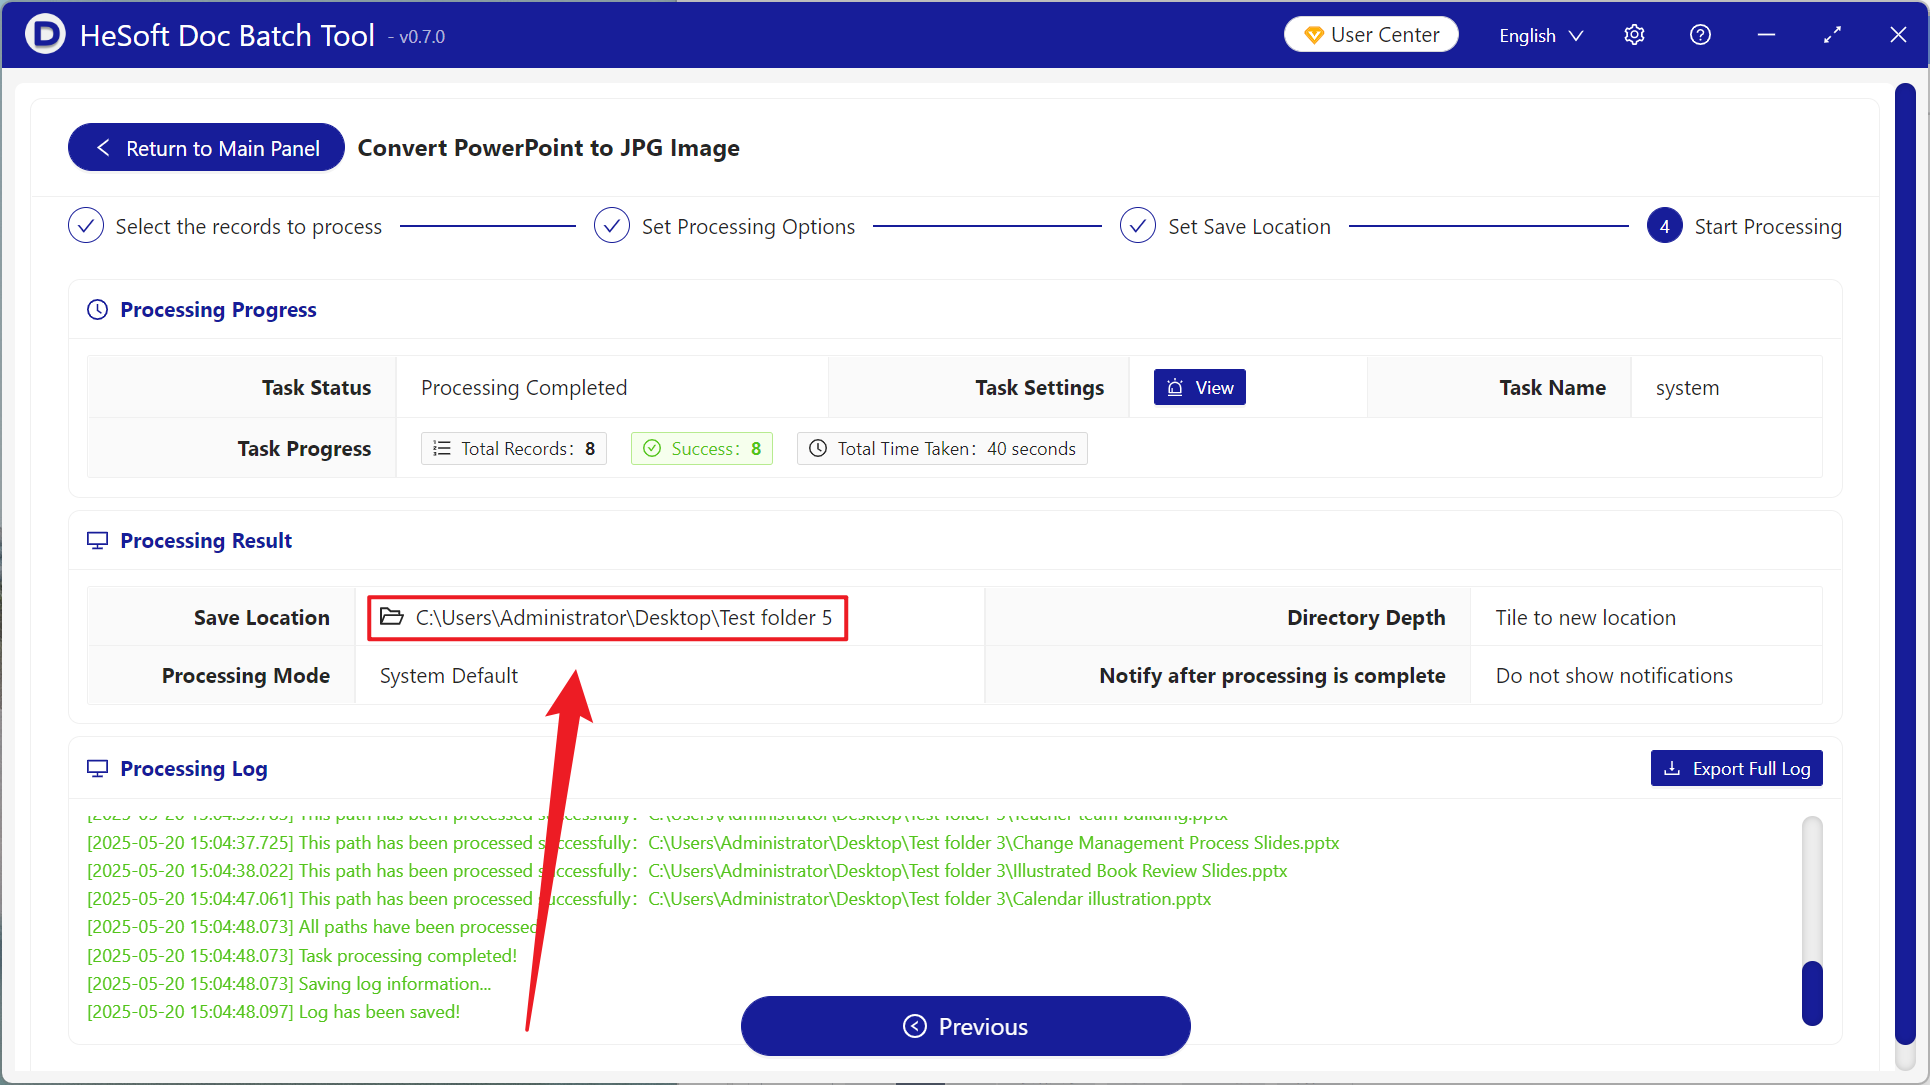Go back with the Previous button
This screenshot has width=1930, height=1085.
(x=965, y=1026)
